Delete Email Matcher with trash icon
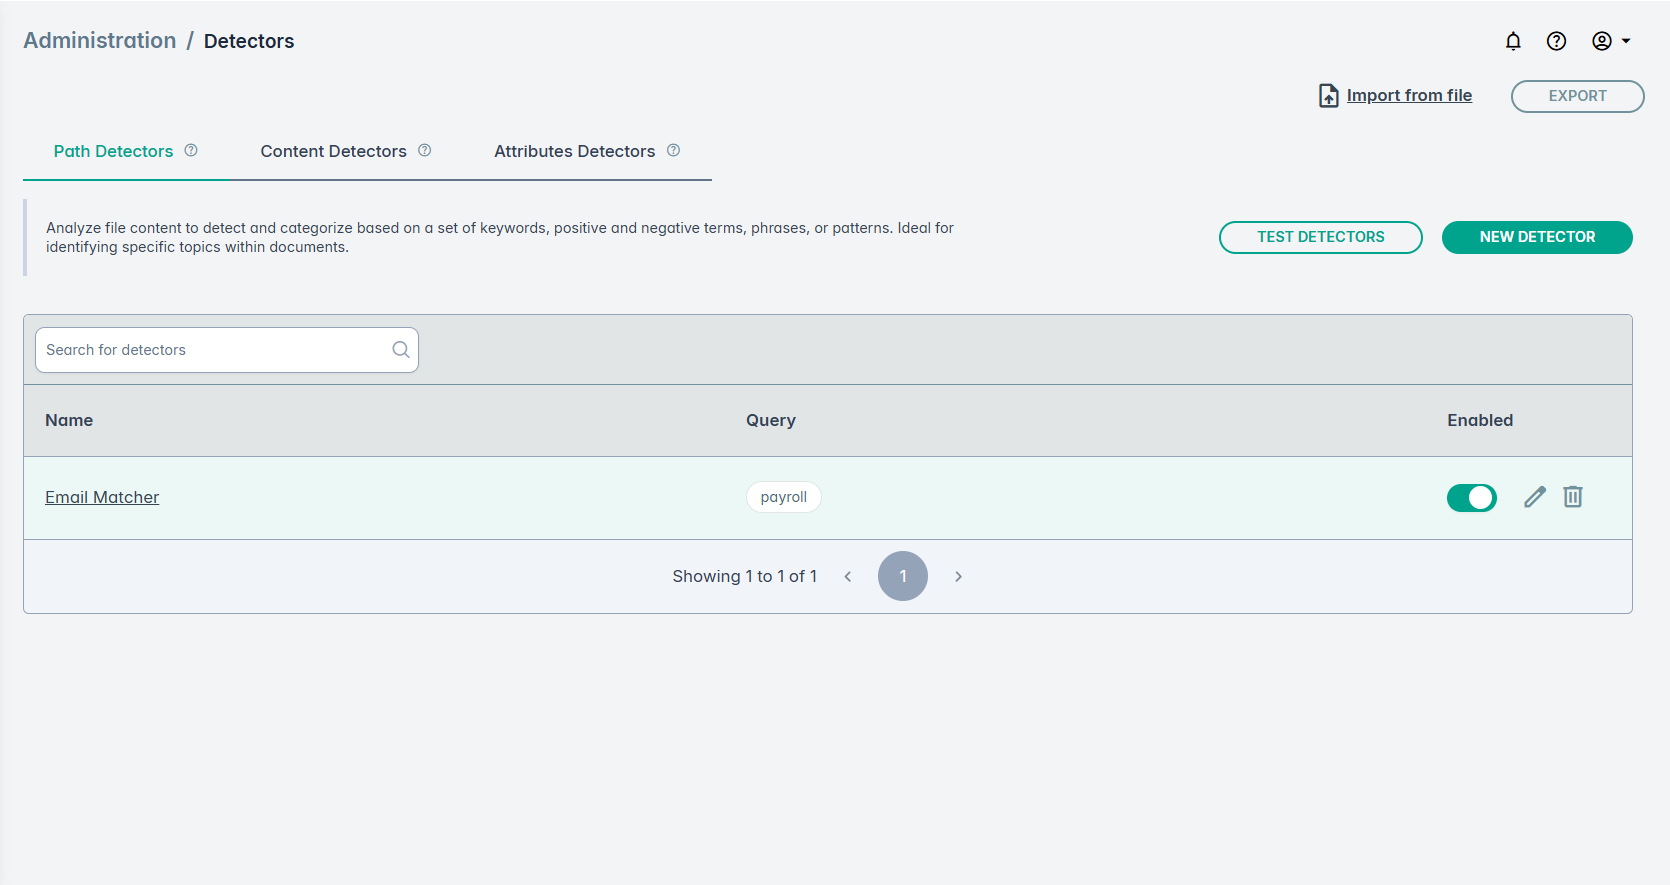This screenshot has width=1670, height=885. click(x=1573, y=497)
